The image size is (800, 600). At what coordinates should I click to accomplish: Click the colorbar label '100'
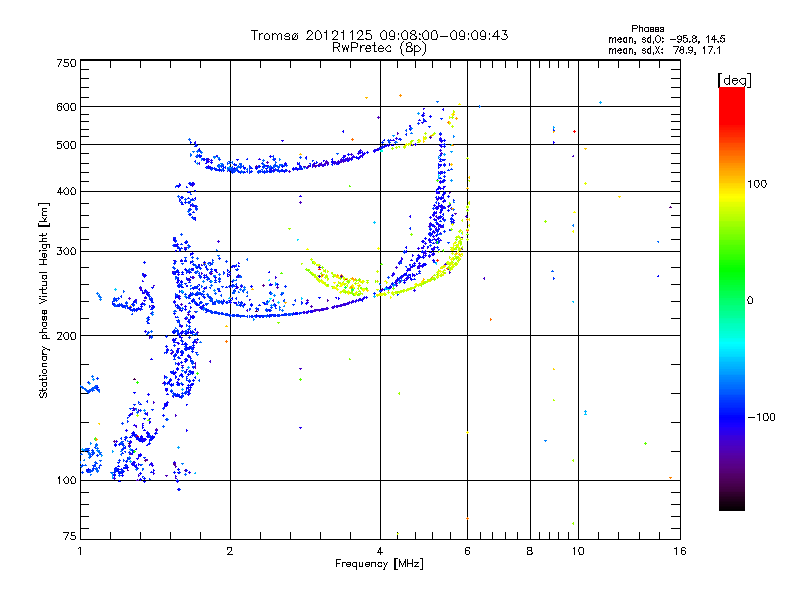pos(757,184)
